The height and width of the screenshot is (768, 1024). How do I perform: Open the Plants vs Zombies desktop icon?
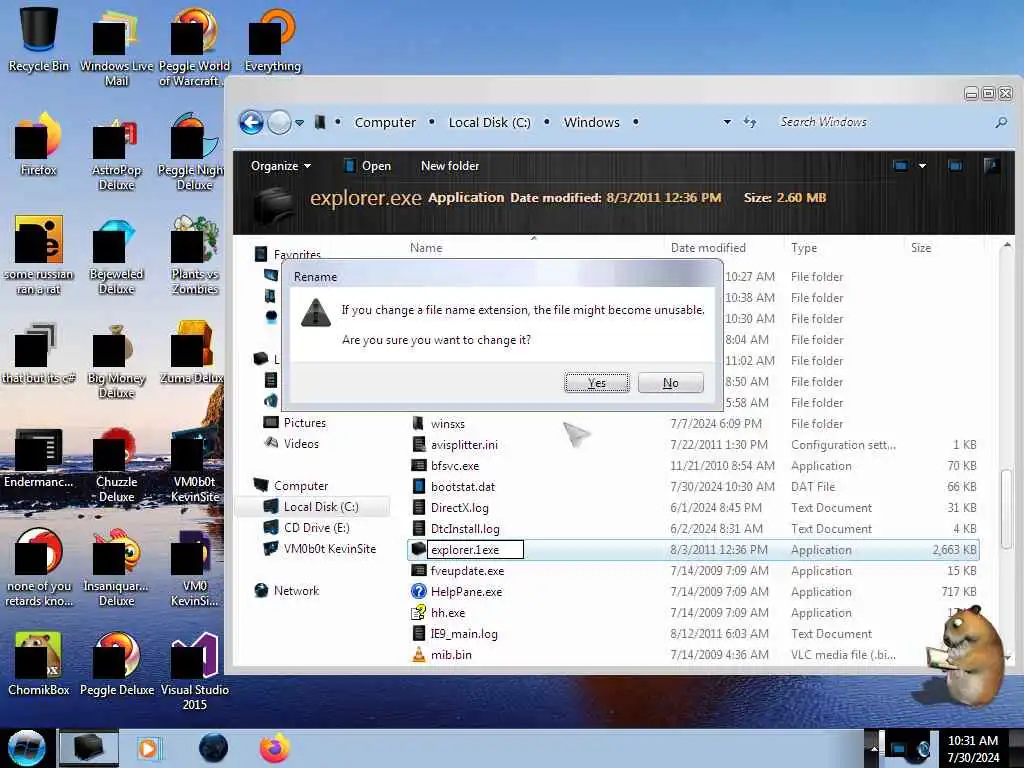click(x=195, y=256)
